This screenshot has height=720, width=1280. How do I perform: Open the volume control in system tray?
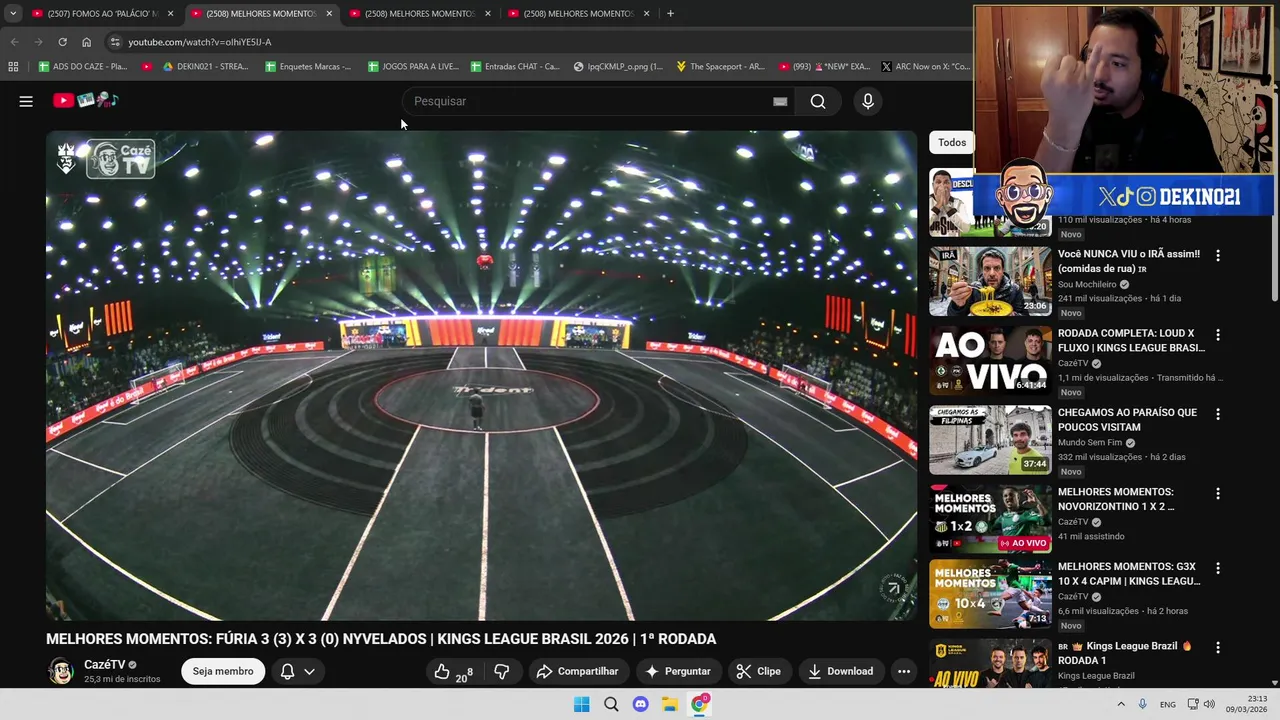1209,704
